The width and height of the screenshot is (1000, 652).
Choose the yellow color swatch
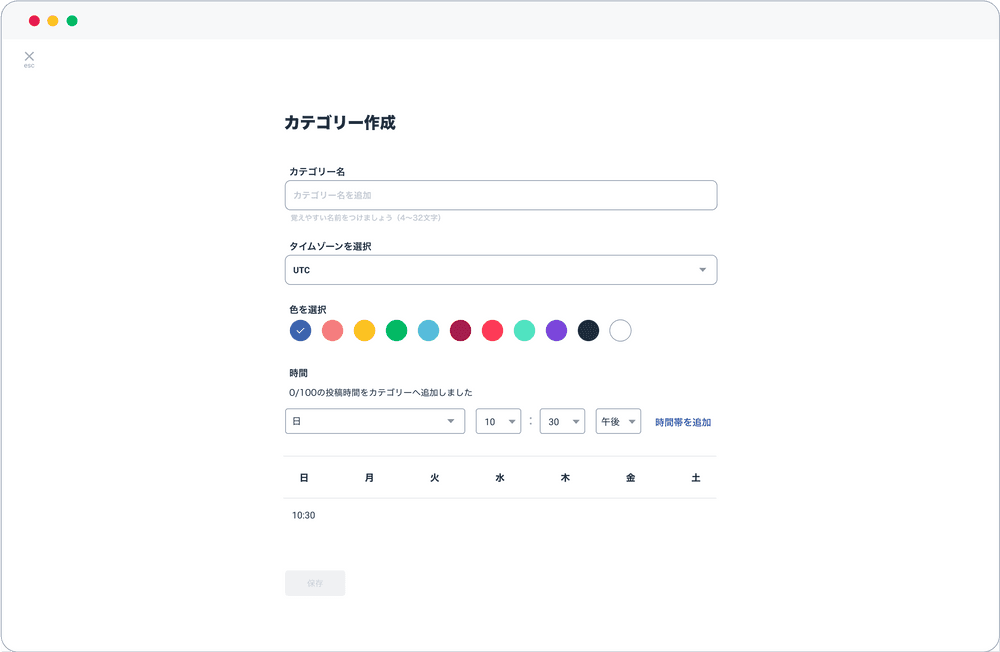click(364, 330)
